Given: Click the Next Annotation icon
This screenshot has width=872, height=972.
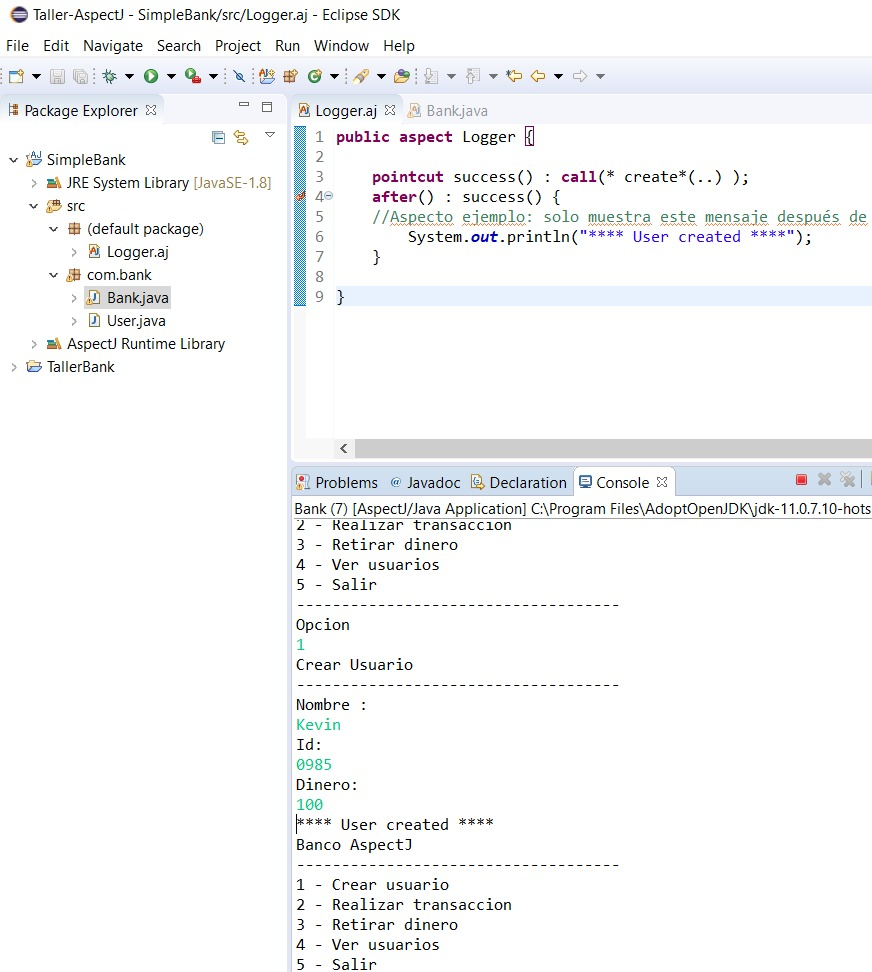Looking at the screenshot, I should pyautogui.click(x=431, y=76).
